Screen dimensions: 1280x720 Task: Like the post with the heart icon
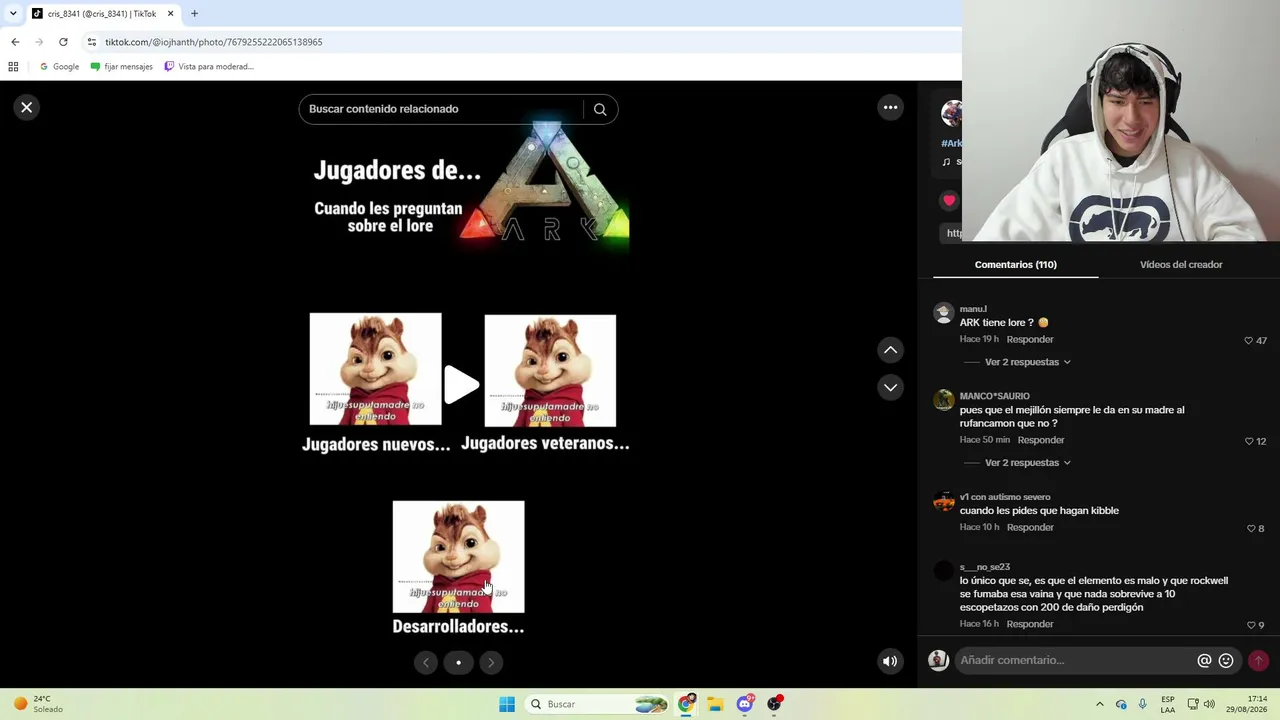(x=949, y=200)
